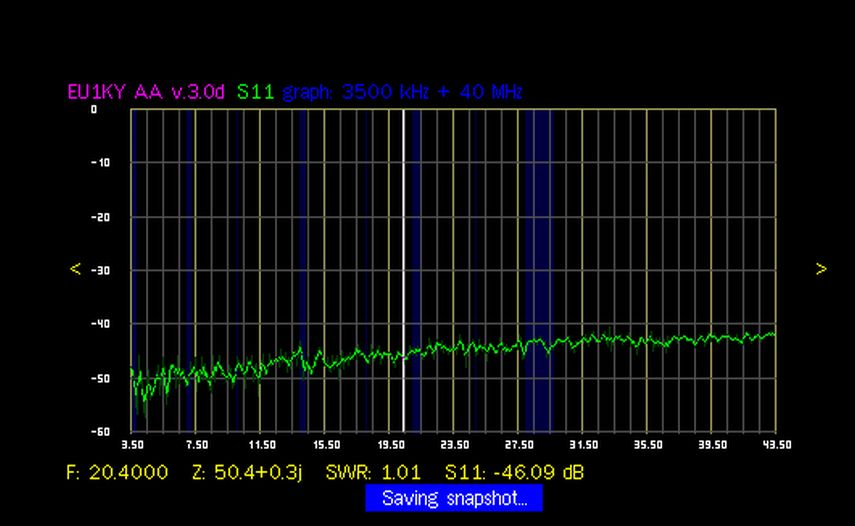Click the 23.50 label on the frequency axis
This screenshot has height=526, width=855.
454,444
